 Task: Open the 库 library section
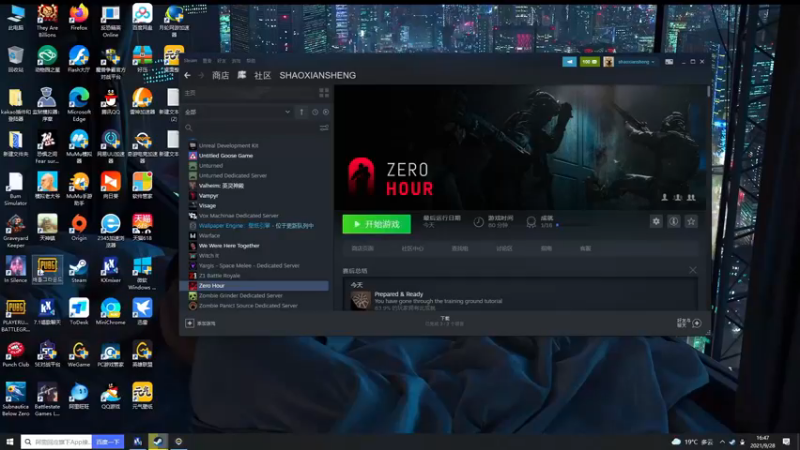coord(242,76)
